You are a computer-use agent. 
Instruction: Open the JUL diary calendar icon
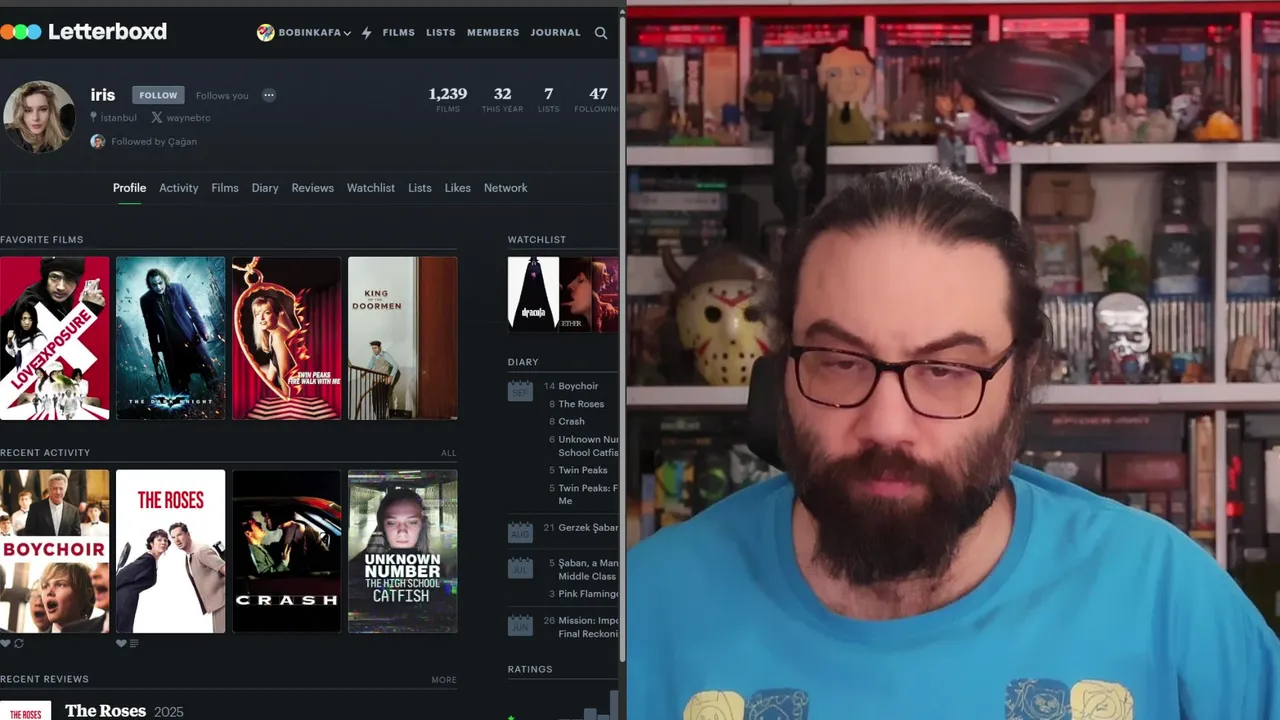point(520,568)
